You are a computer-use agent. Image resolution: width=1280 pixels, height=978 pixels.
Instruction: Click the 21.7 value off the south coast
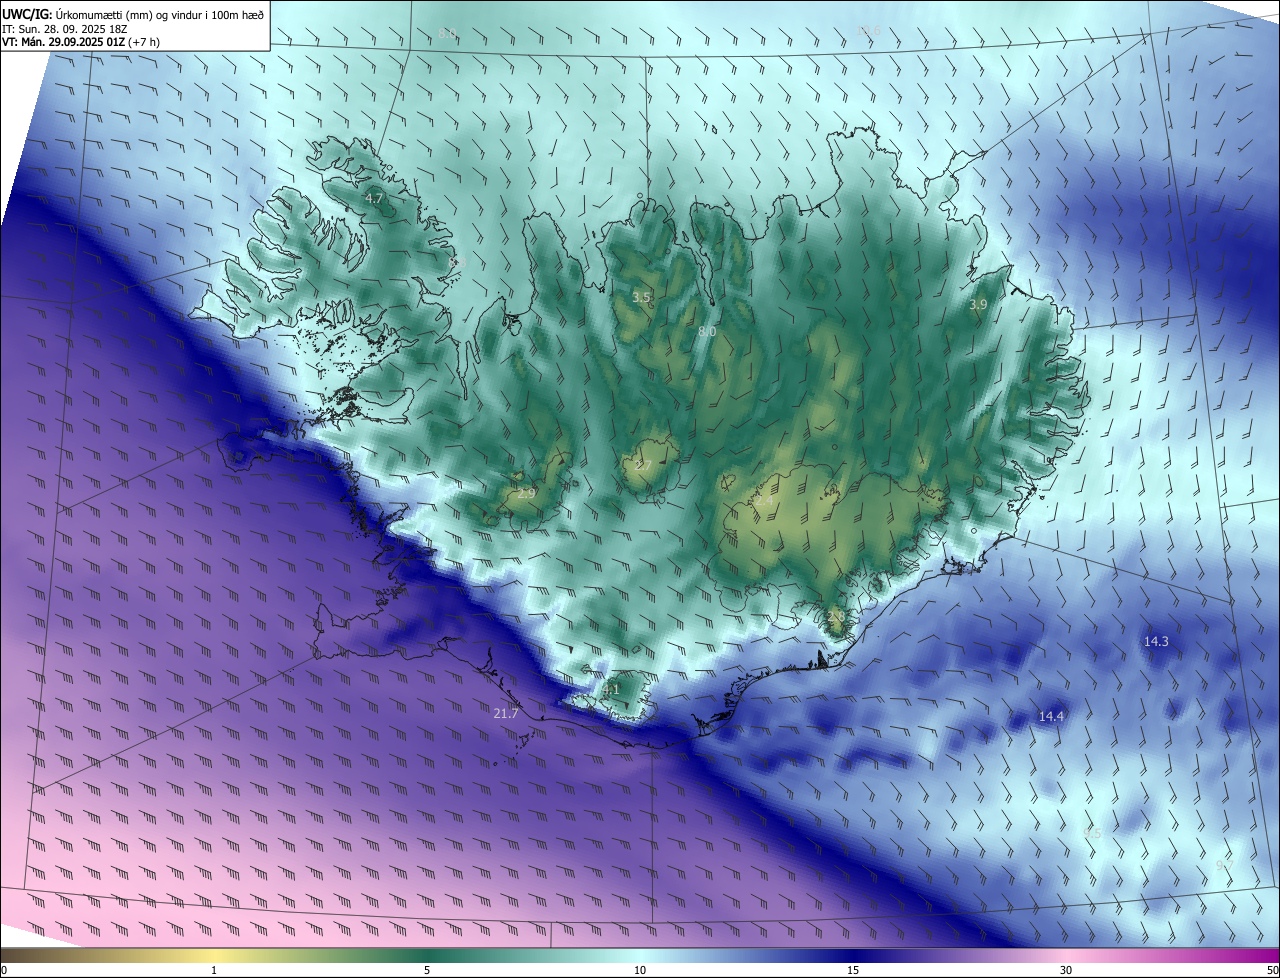(x=506, y=713)
